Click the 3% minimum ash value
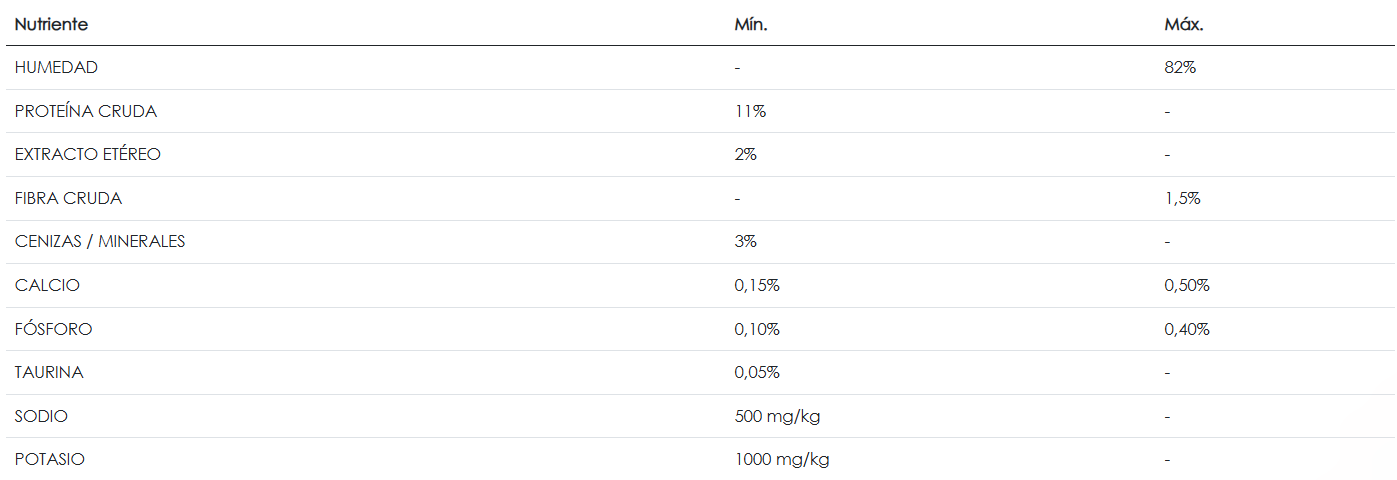Screen dimensions: 1397x480 pos(746,242)
